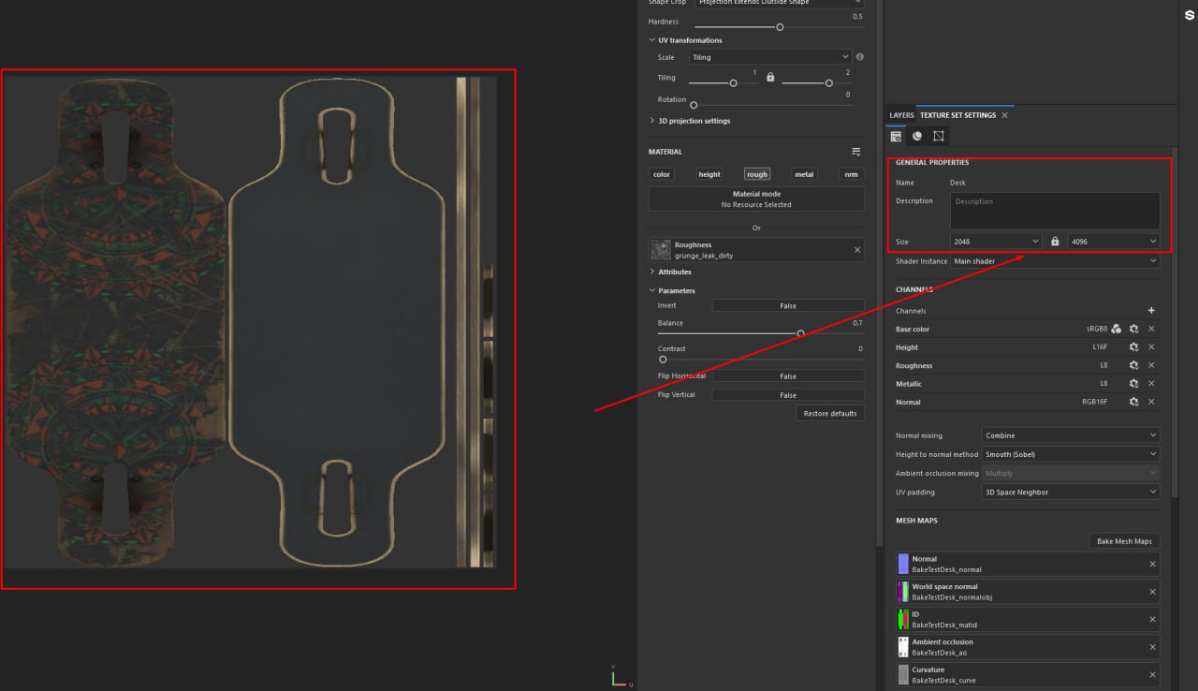1198x691 pixels.
Task: Select the Normal mesh map thumbnail
Action: point(903,564)
